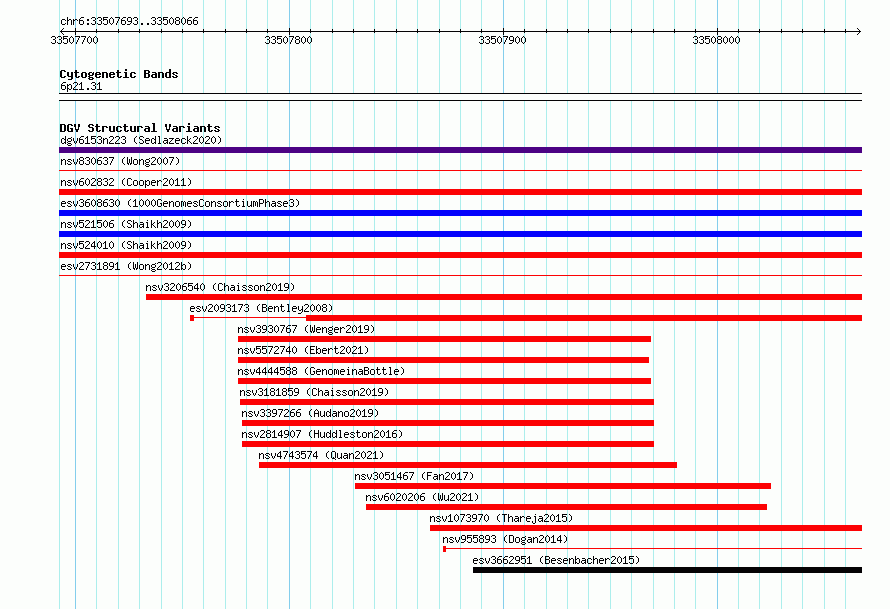Click the nsv602832 (Cooper2011) label
Screen dimensions: 890x609
click(126, 182)
